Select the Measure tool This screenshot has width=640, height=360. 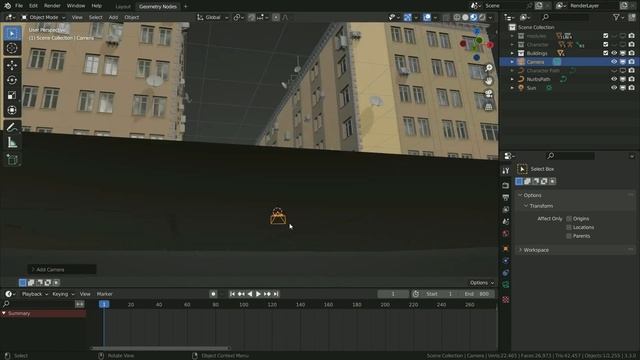coord(12,142)
